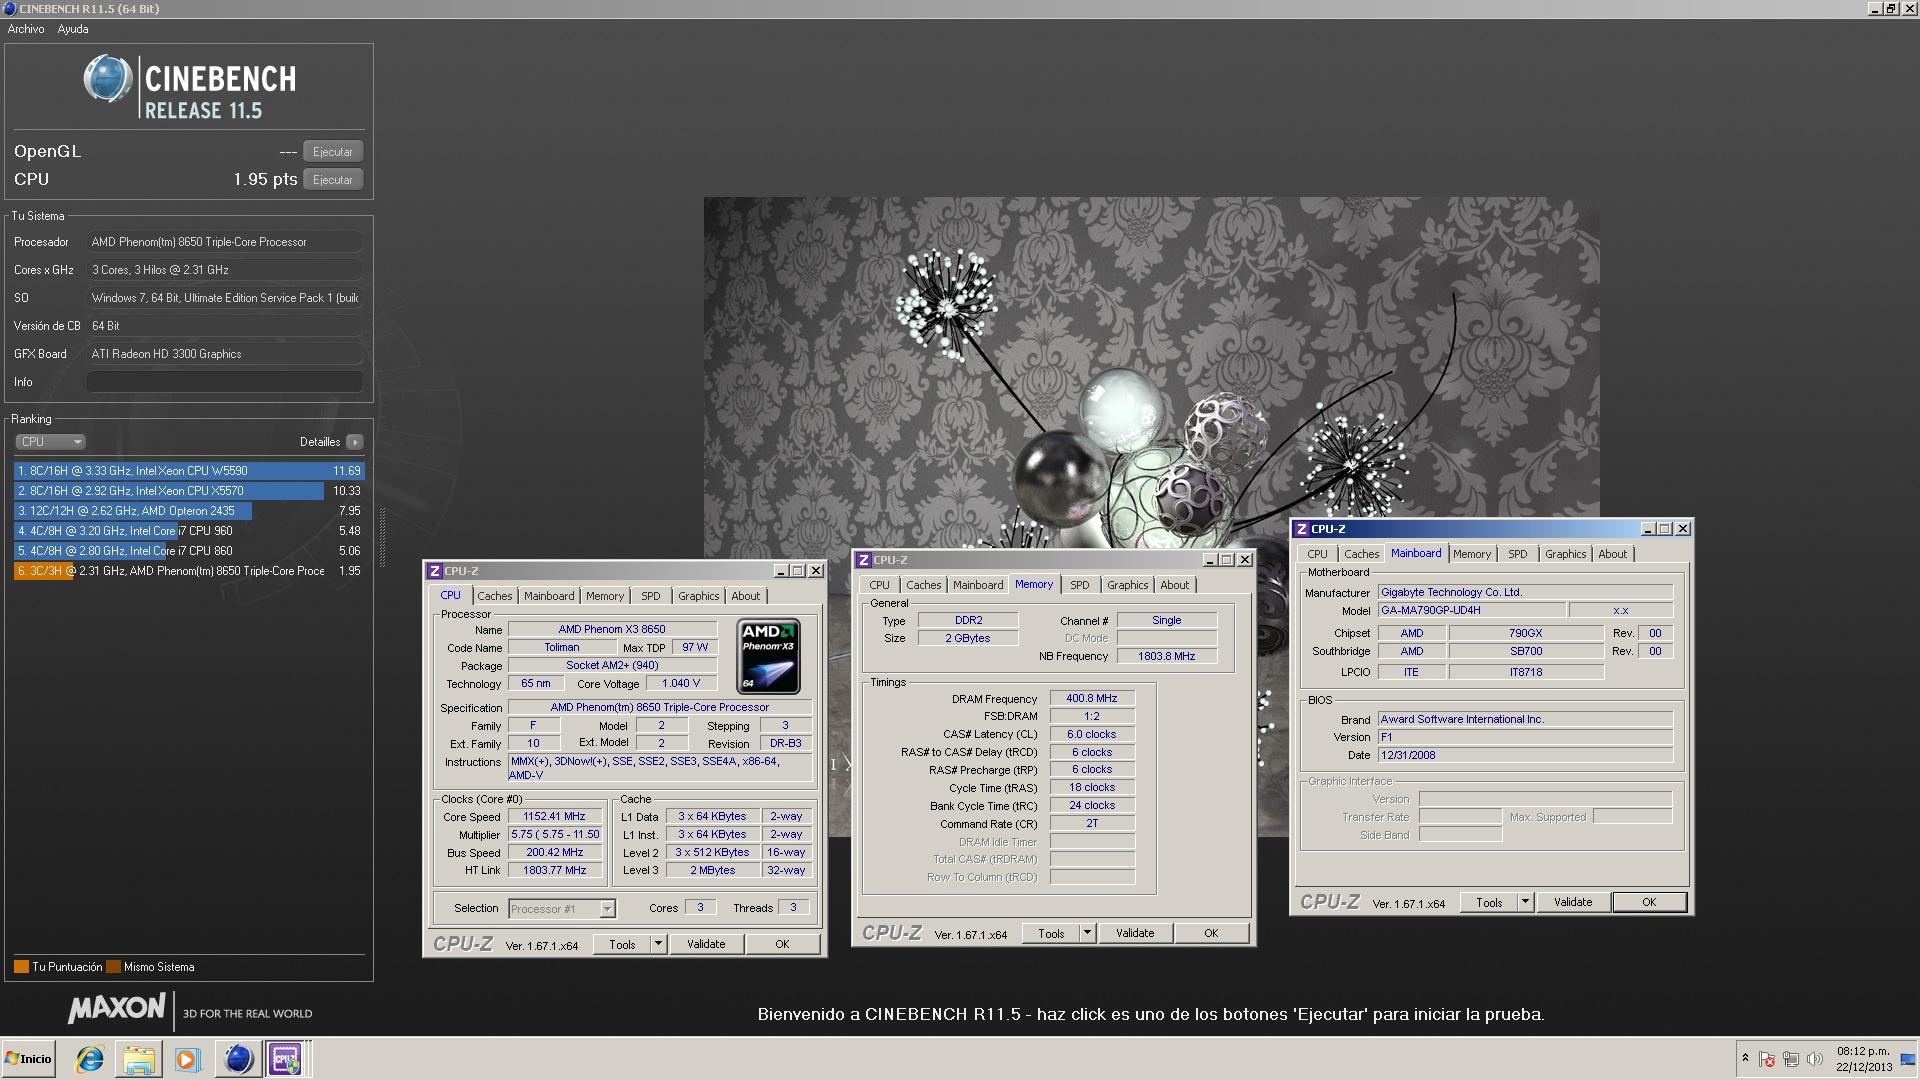Click the volume speaker tray icon
Viewport: 1920px width, 1080px height.
coord(1815,1059)
